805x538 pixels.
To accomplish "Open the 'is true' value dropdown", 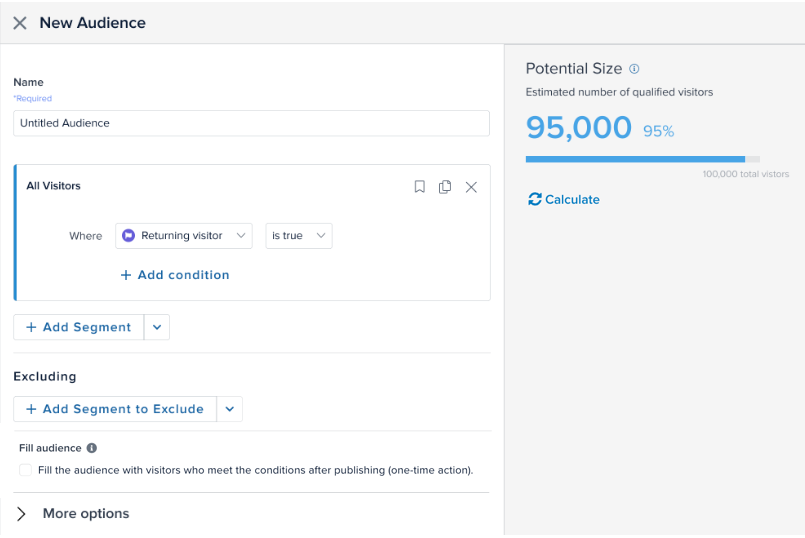I will coord(298,236).
